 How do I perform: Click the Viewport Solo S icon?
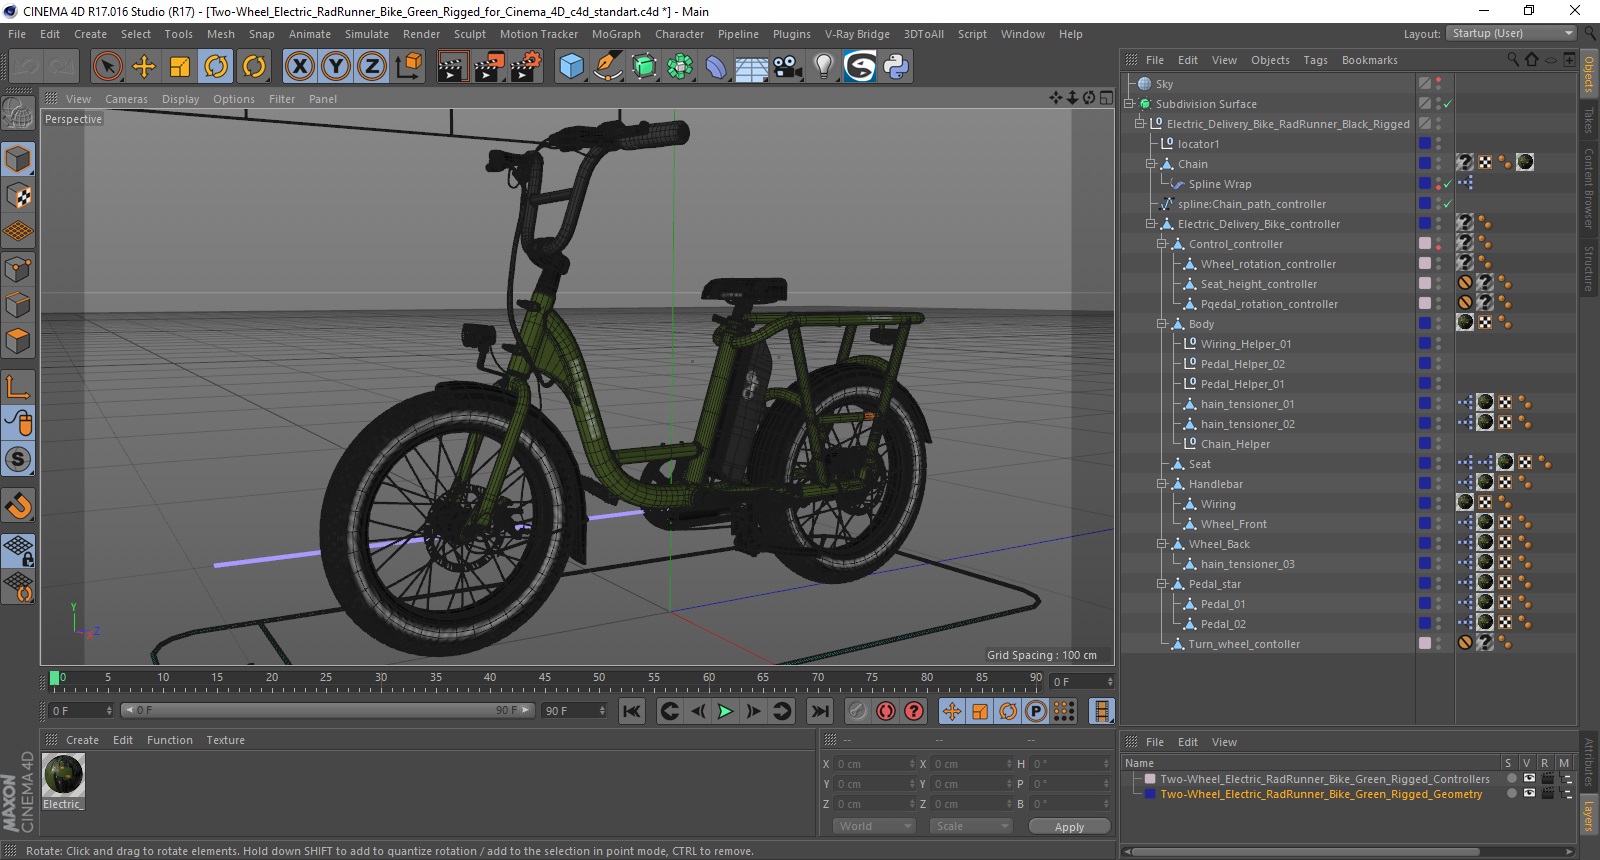[18, 460]
